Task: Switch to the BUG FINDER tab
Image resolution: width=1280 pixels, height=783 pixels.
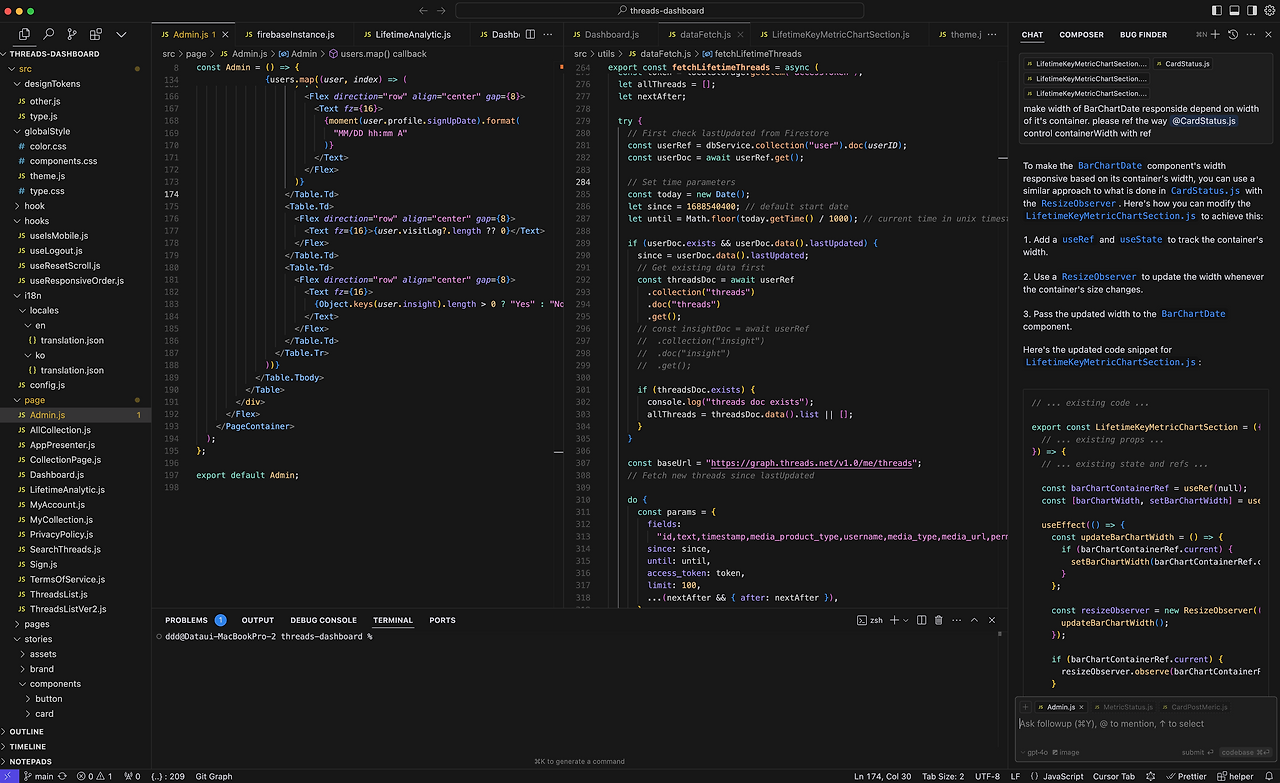Action: click(x=1143, y=35)
